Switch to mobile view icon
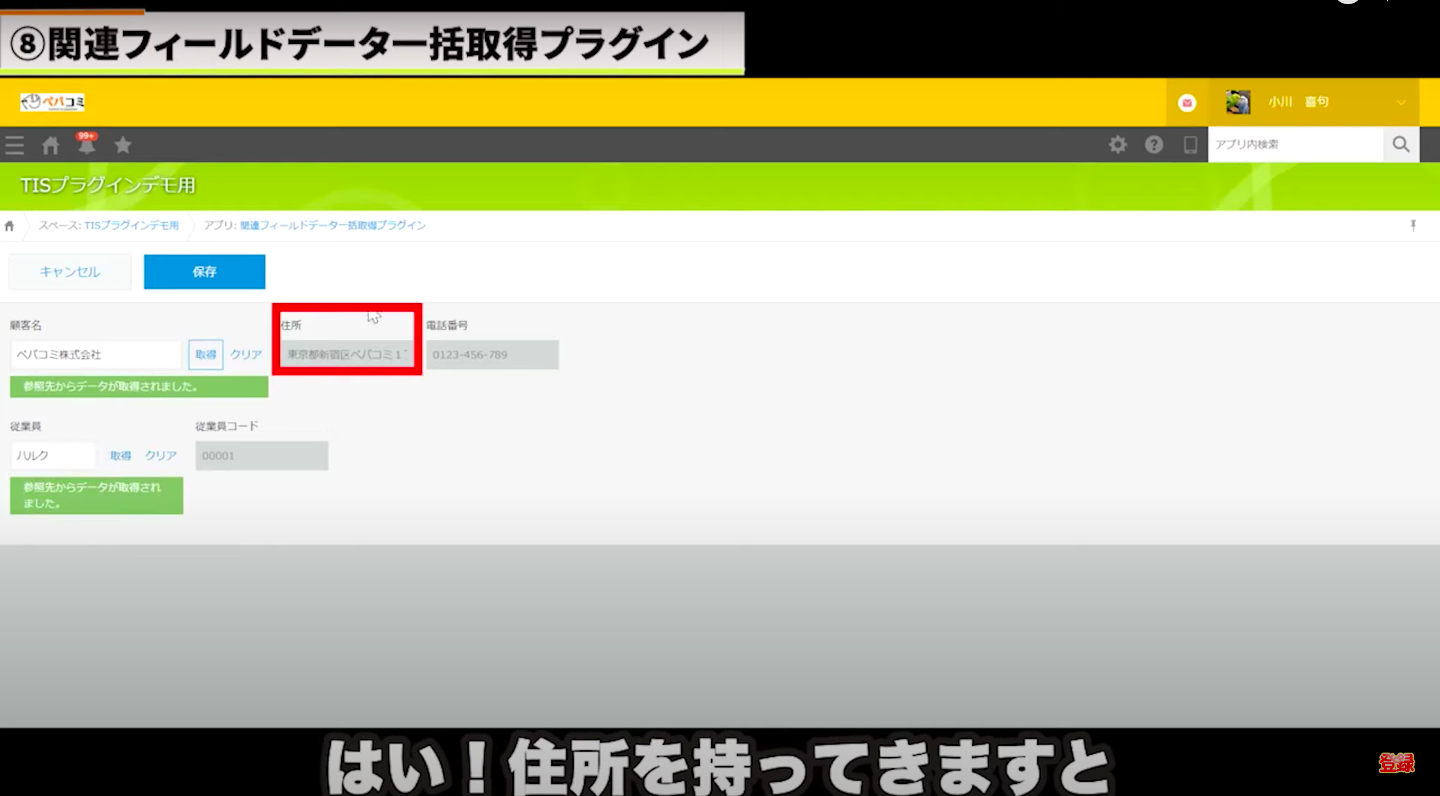Image resolution: width=1440 pixels, height=796 pixels. point(1190,145)
